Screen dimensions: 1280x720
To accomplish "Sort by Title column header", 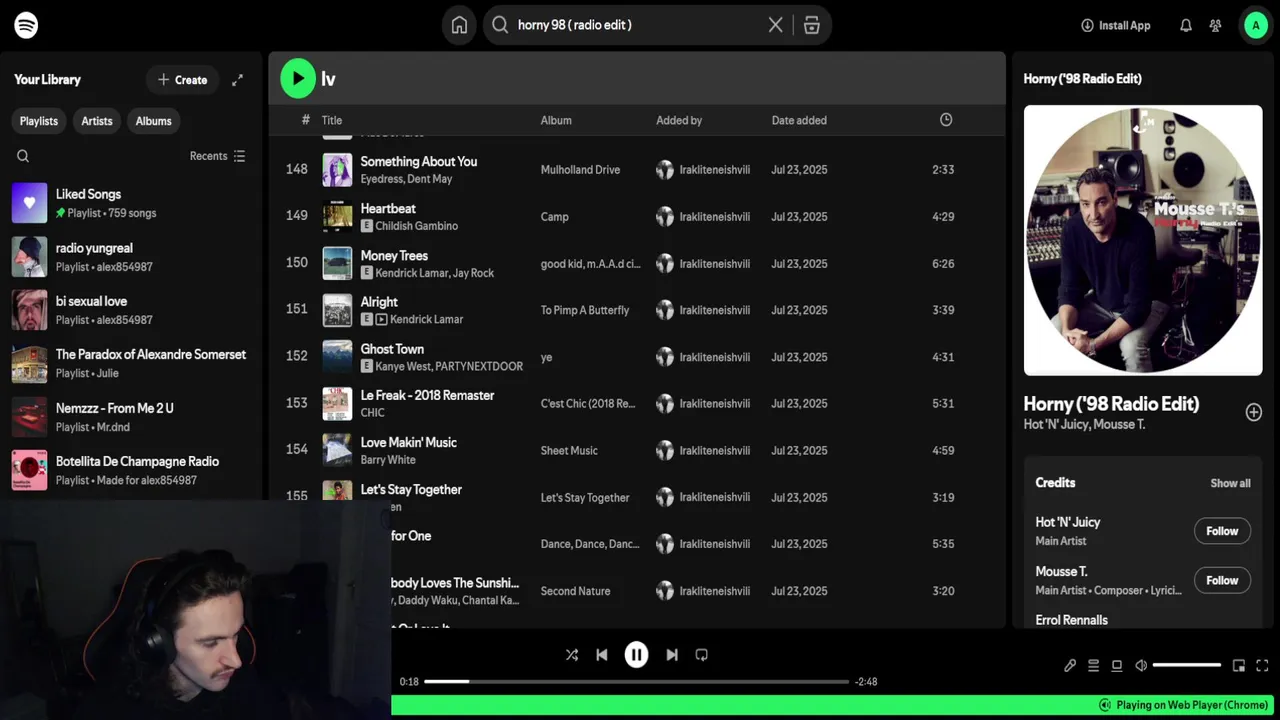I will (x=332, y=120).
